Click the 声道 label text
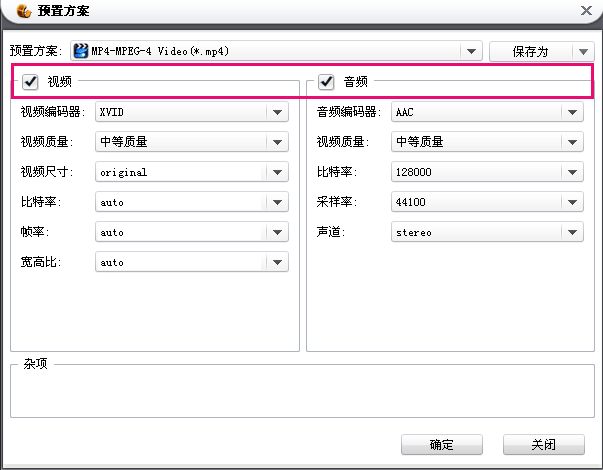The width and height of the screenshot is (603, 470). point(330,232)
